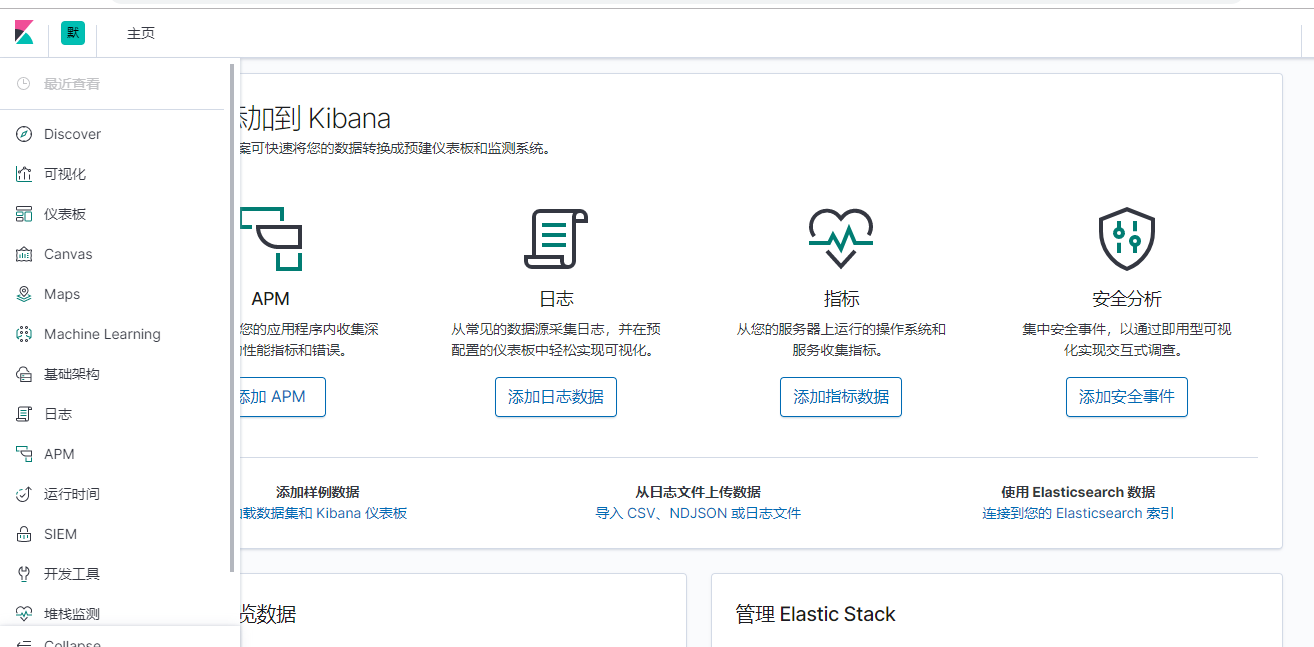The height and width of the screenshot is (647, 1314).
Task: Click the 添加 APM button
Action: point(283,397)
